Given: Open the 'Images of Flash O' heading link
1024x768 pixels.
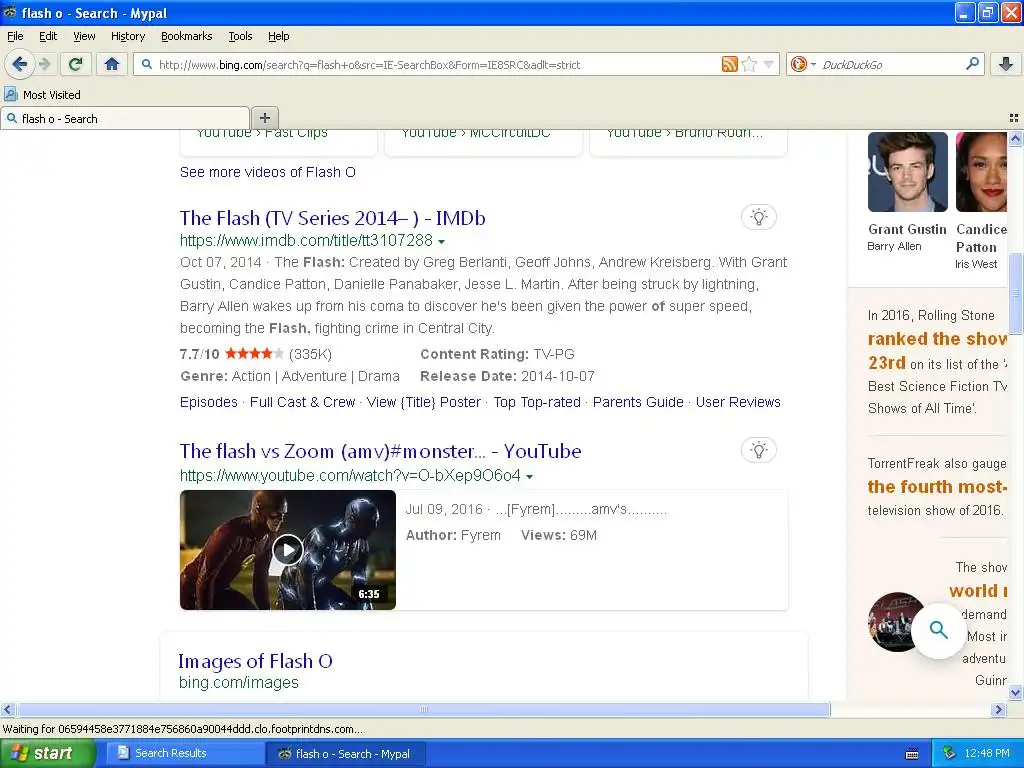Looking at the screenshot, I should pyautogui.click(x=255, y=661).
